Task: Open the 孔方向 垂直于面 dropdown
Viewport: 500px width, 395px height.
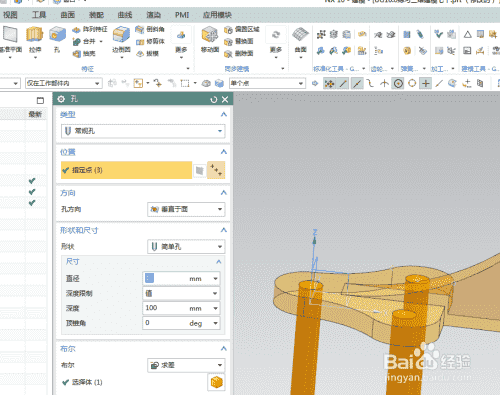Action: point(186,209)
